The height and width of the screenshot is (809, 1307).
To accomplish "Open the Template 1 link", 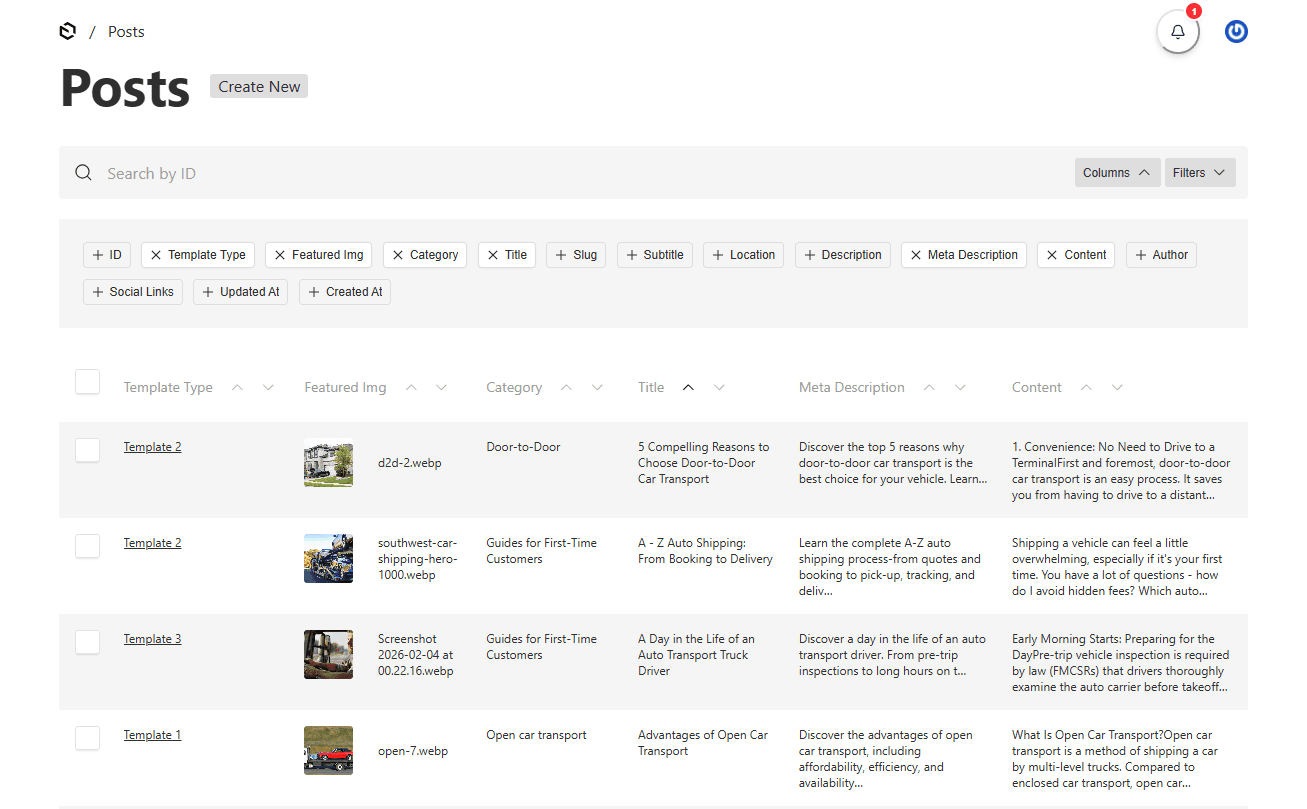I will pos(153,735).
